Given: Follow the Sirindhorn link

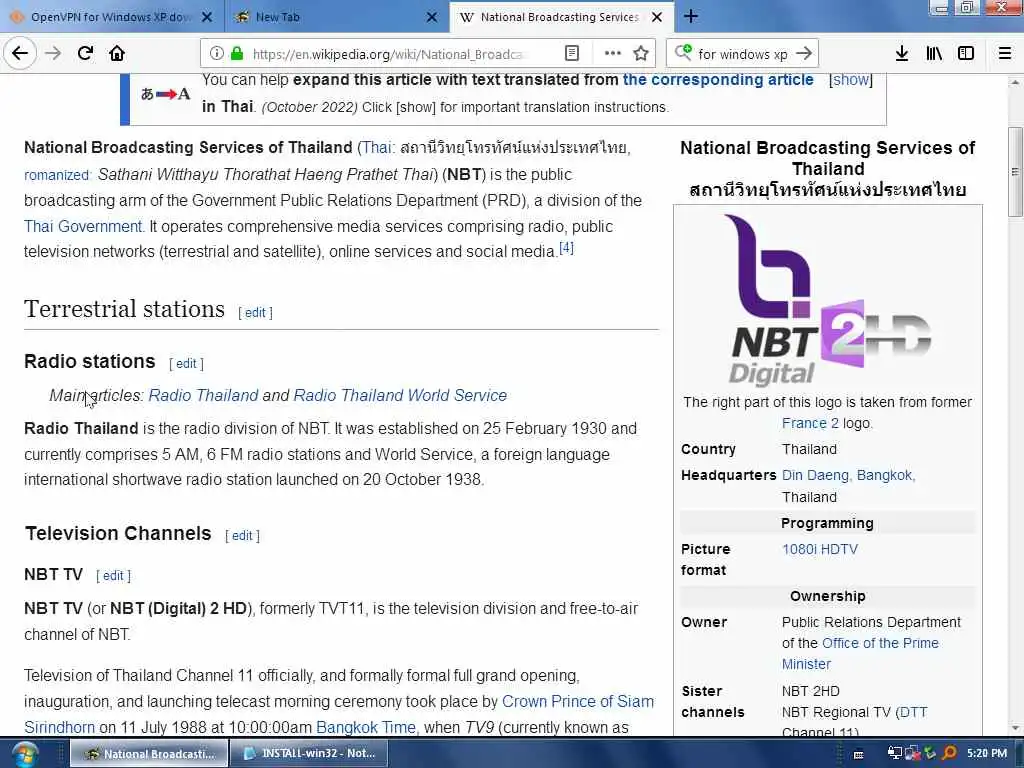Looking at the screenshot, I should [59, 728].
